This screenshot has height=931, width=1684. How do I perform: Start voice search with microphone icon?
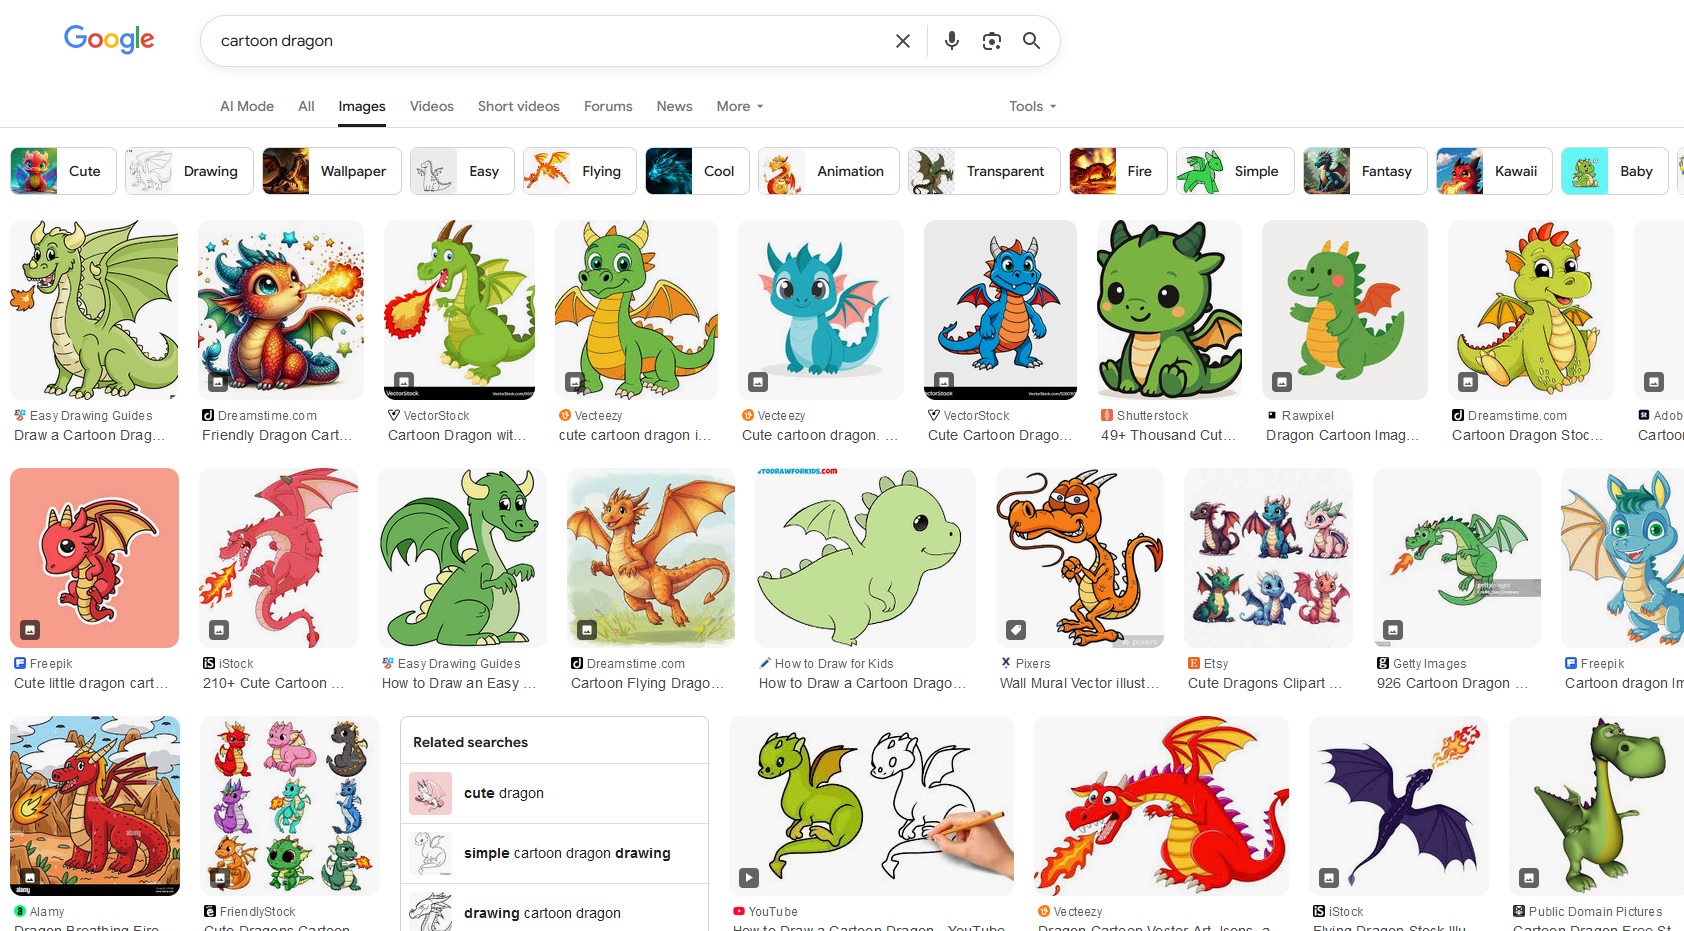pos(951,41)
